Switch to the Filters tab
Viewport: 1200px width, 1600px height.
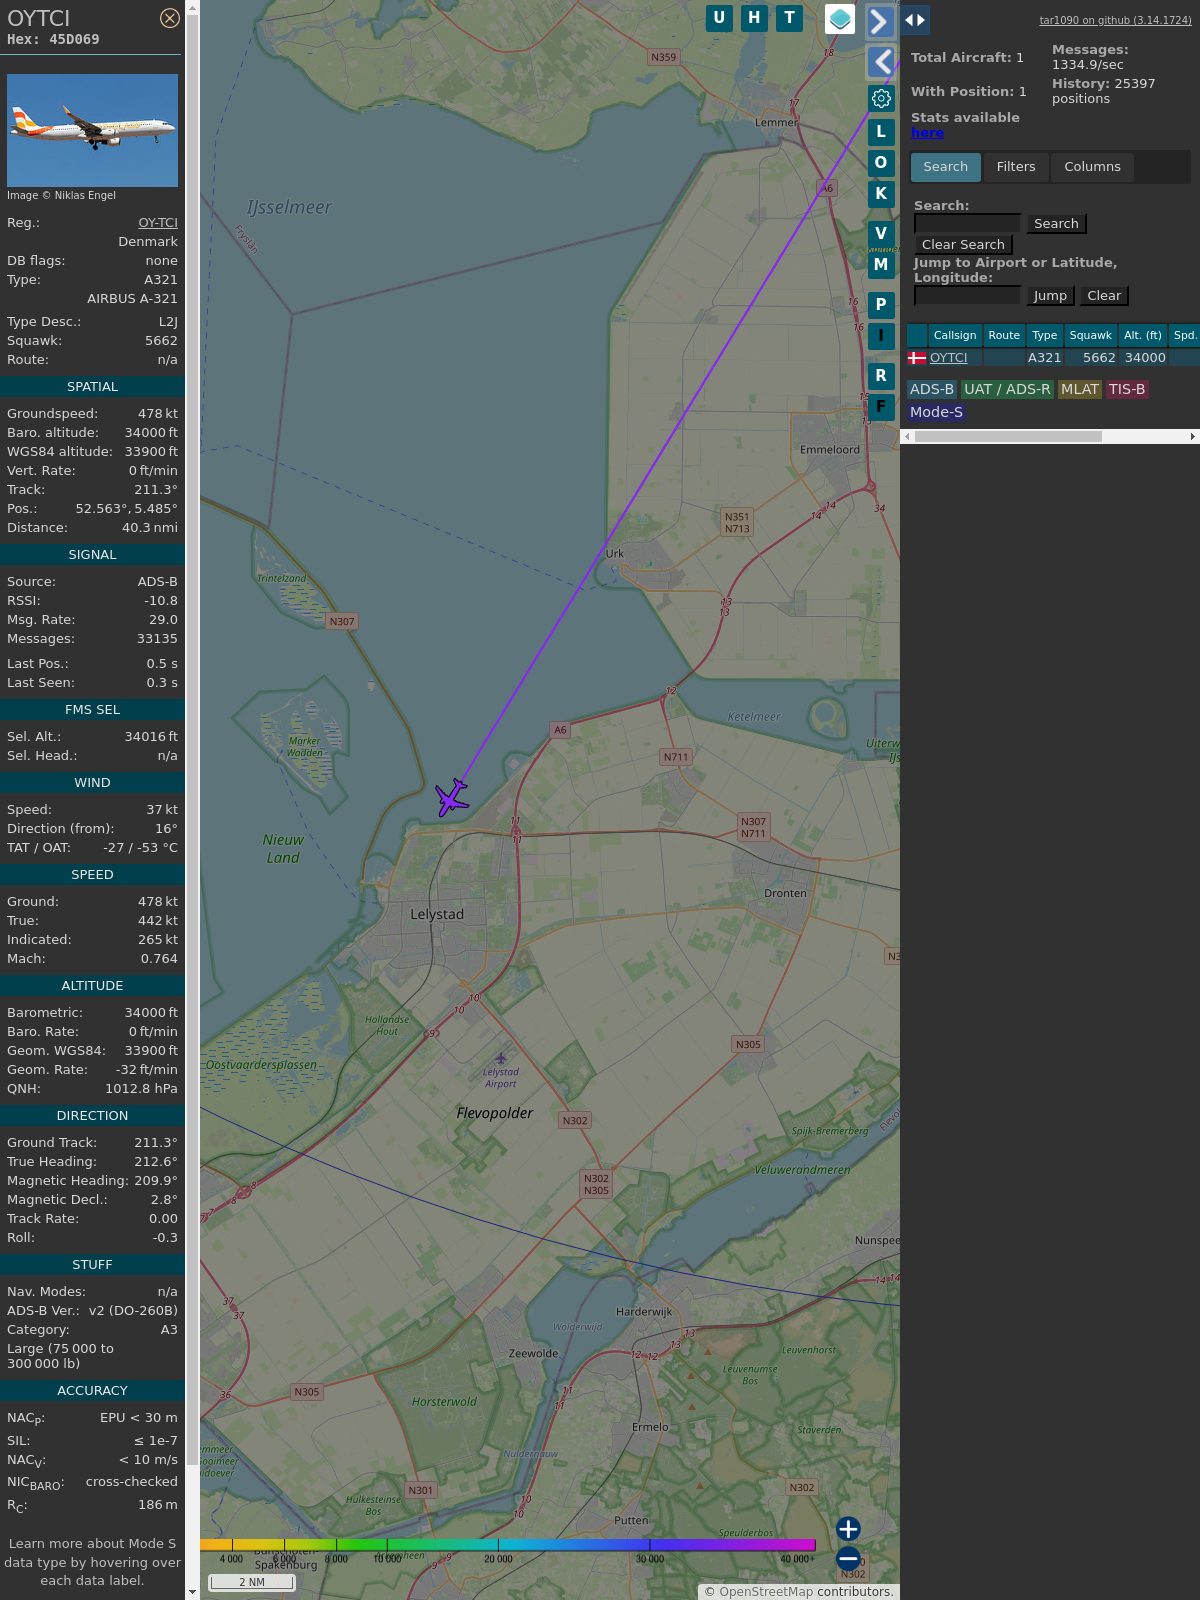click(x=1016, y=167)
